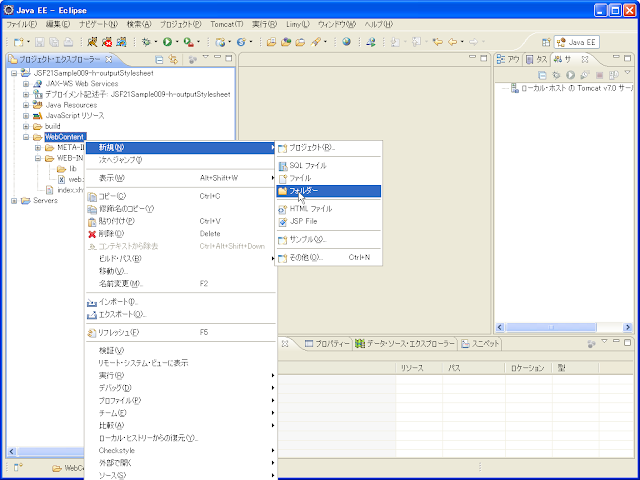640x480 pixels.
Task: Click the green Run toolbar icon
Action: 167,42
